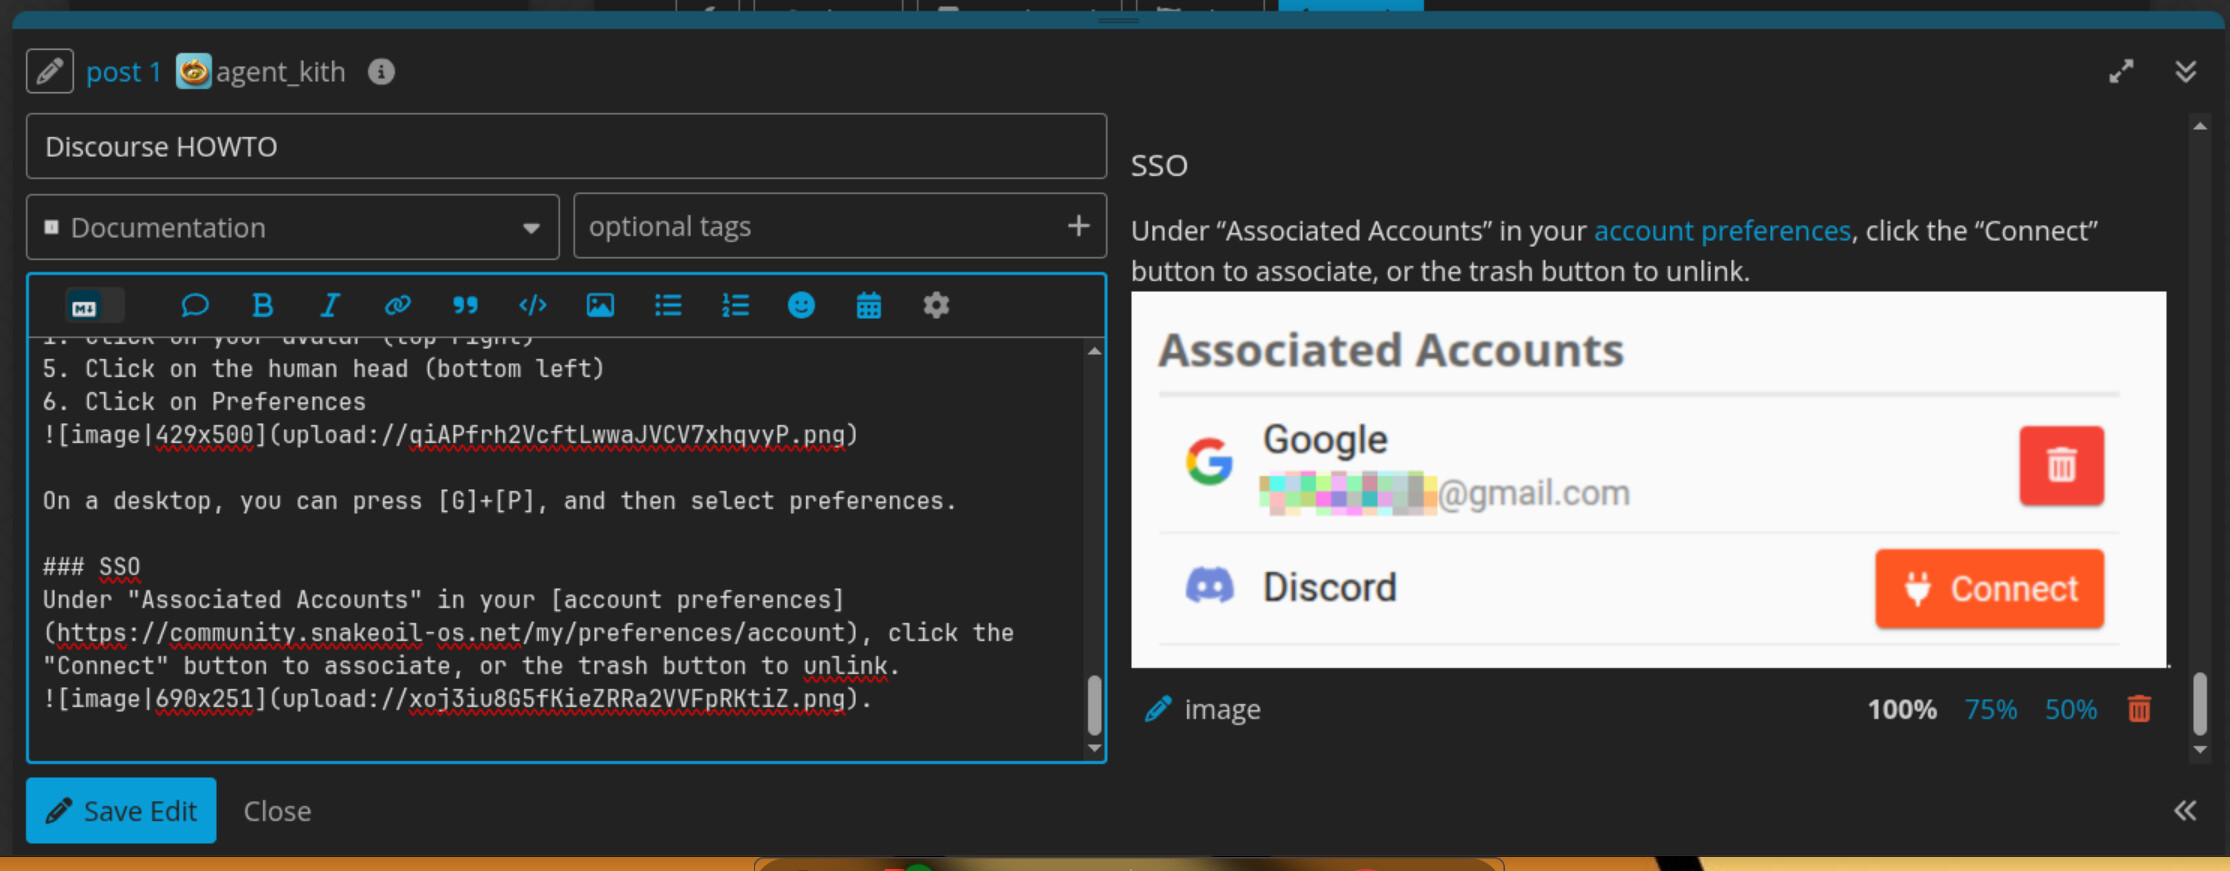
Task: Click the orange Connect button for Discord
Action: [1989, 589]
